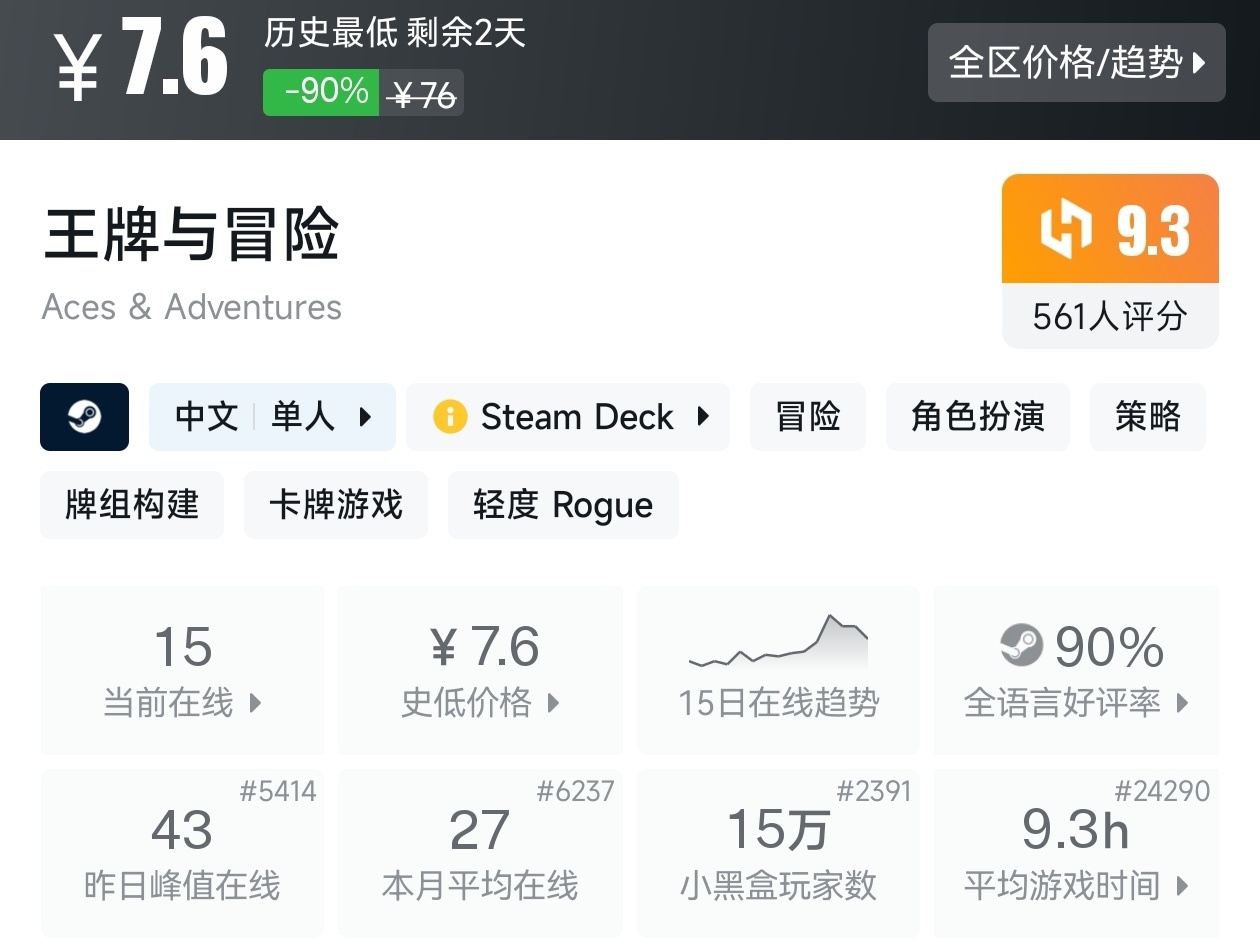Select the 卡牌游戏 card game tag
The image size is (1260, 944).
(x=336, y=505)
